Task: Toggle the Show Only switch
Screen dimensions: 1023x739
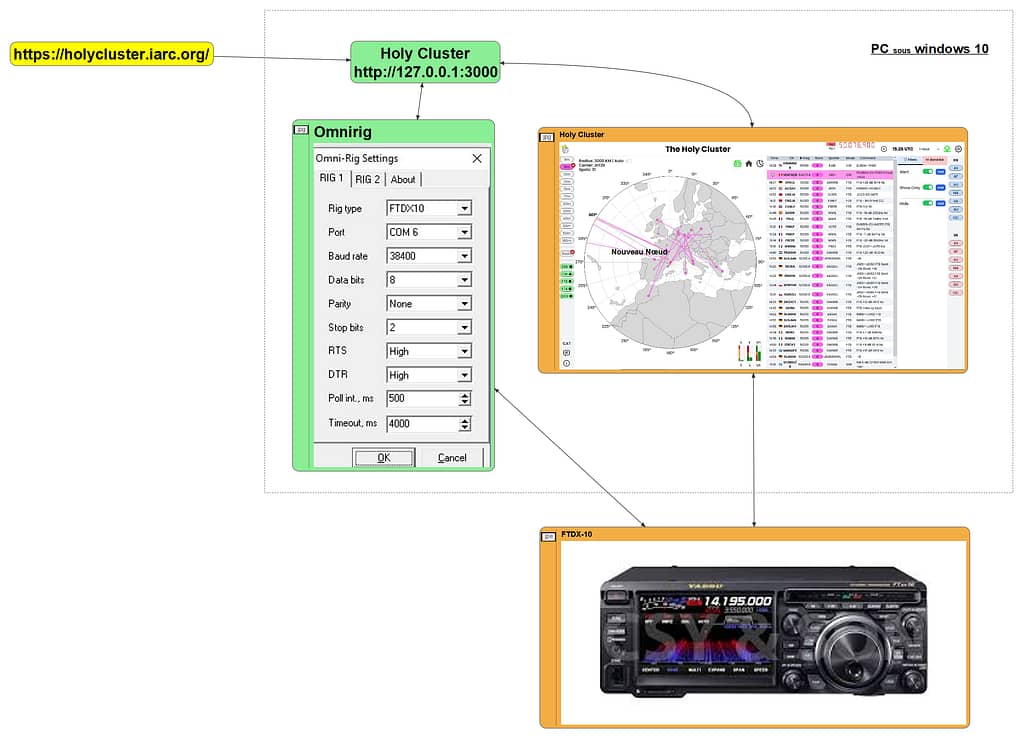Action: (928, 187)
